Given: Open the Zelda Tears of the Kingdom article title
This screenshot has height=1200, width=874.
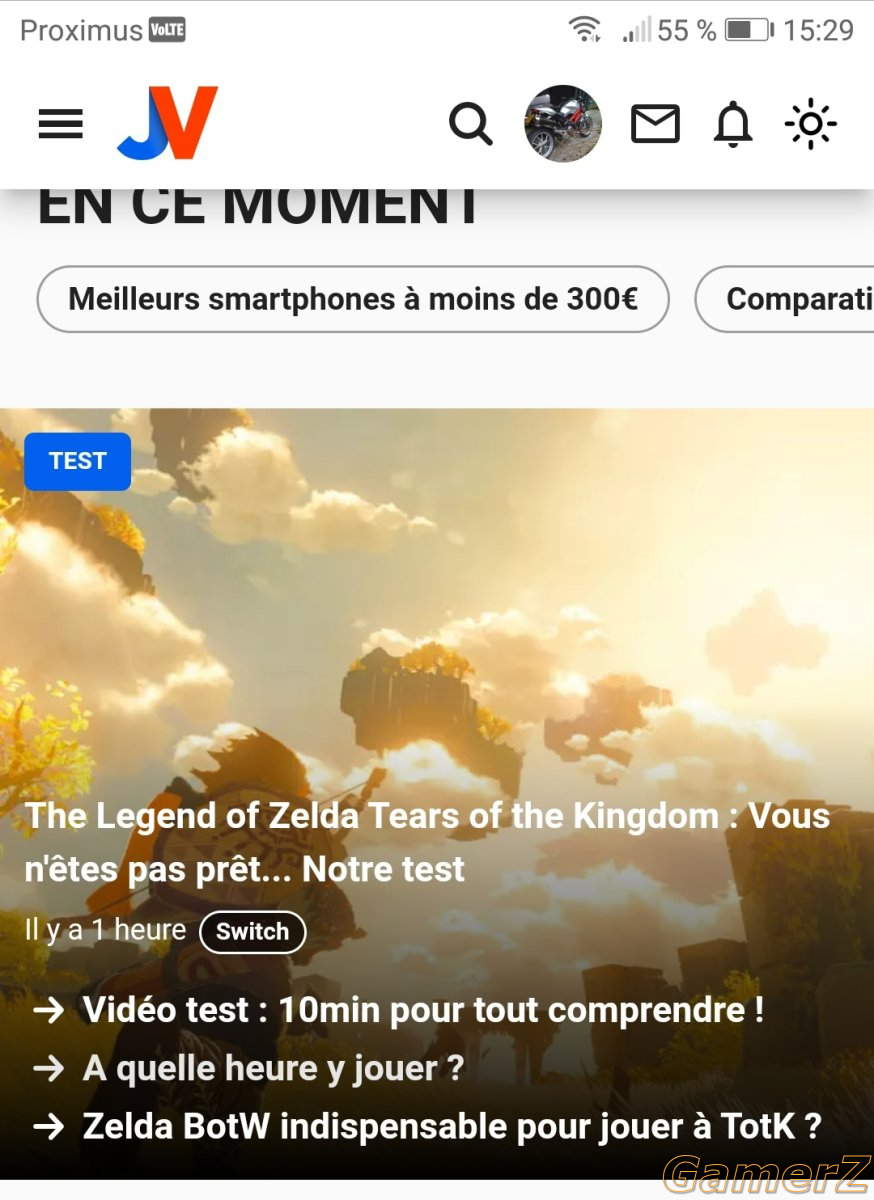Looking at the screenshot, I should coord(428,842).
